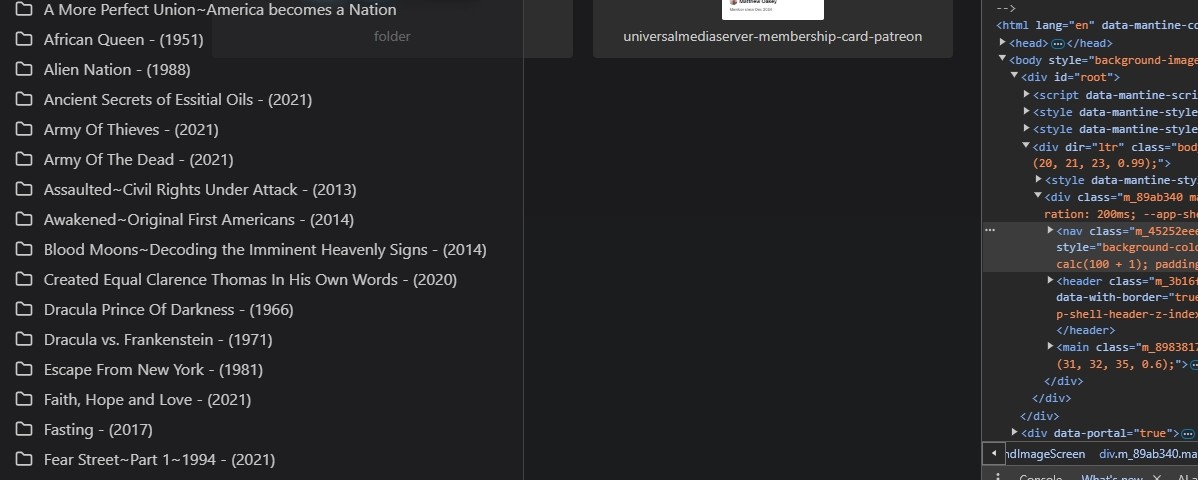
Task: Select div.m_89ab340 in the DevTools breadcrumb
Action: (1148, 454)
